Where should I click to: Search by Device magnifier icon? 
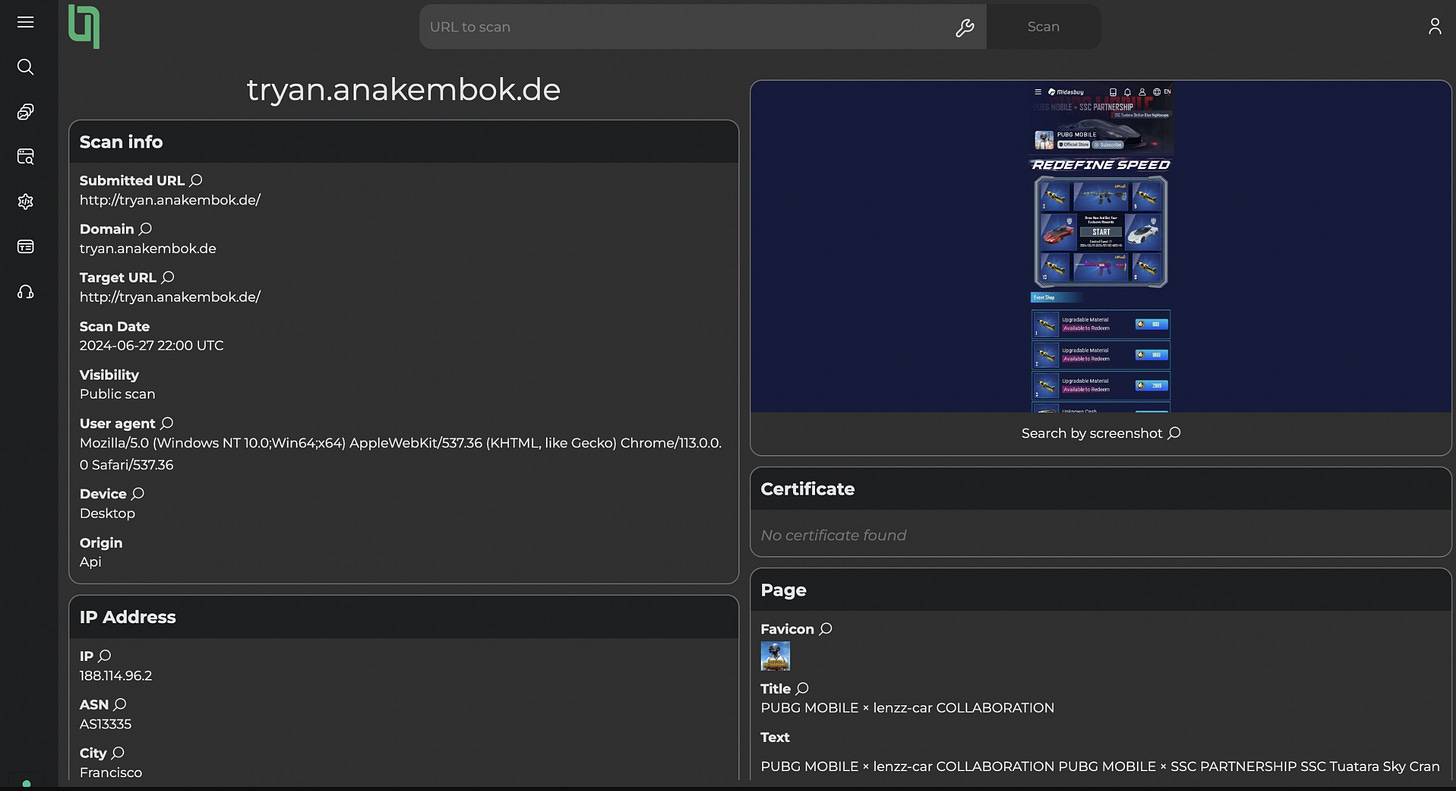pyautogui.click(x=138, y=494)
